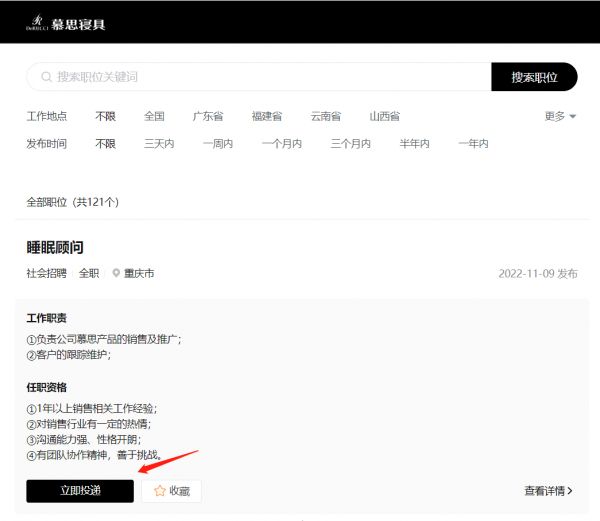Expand 更多 work location options
The image size is (600, 521).
(560, 116)
